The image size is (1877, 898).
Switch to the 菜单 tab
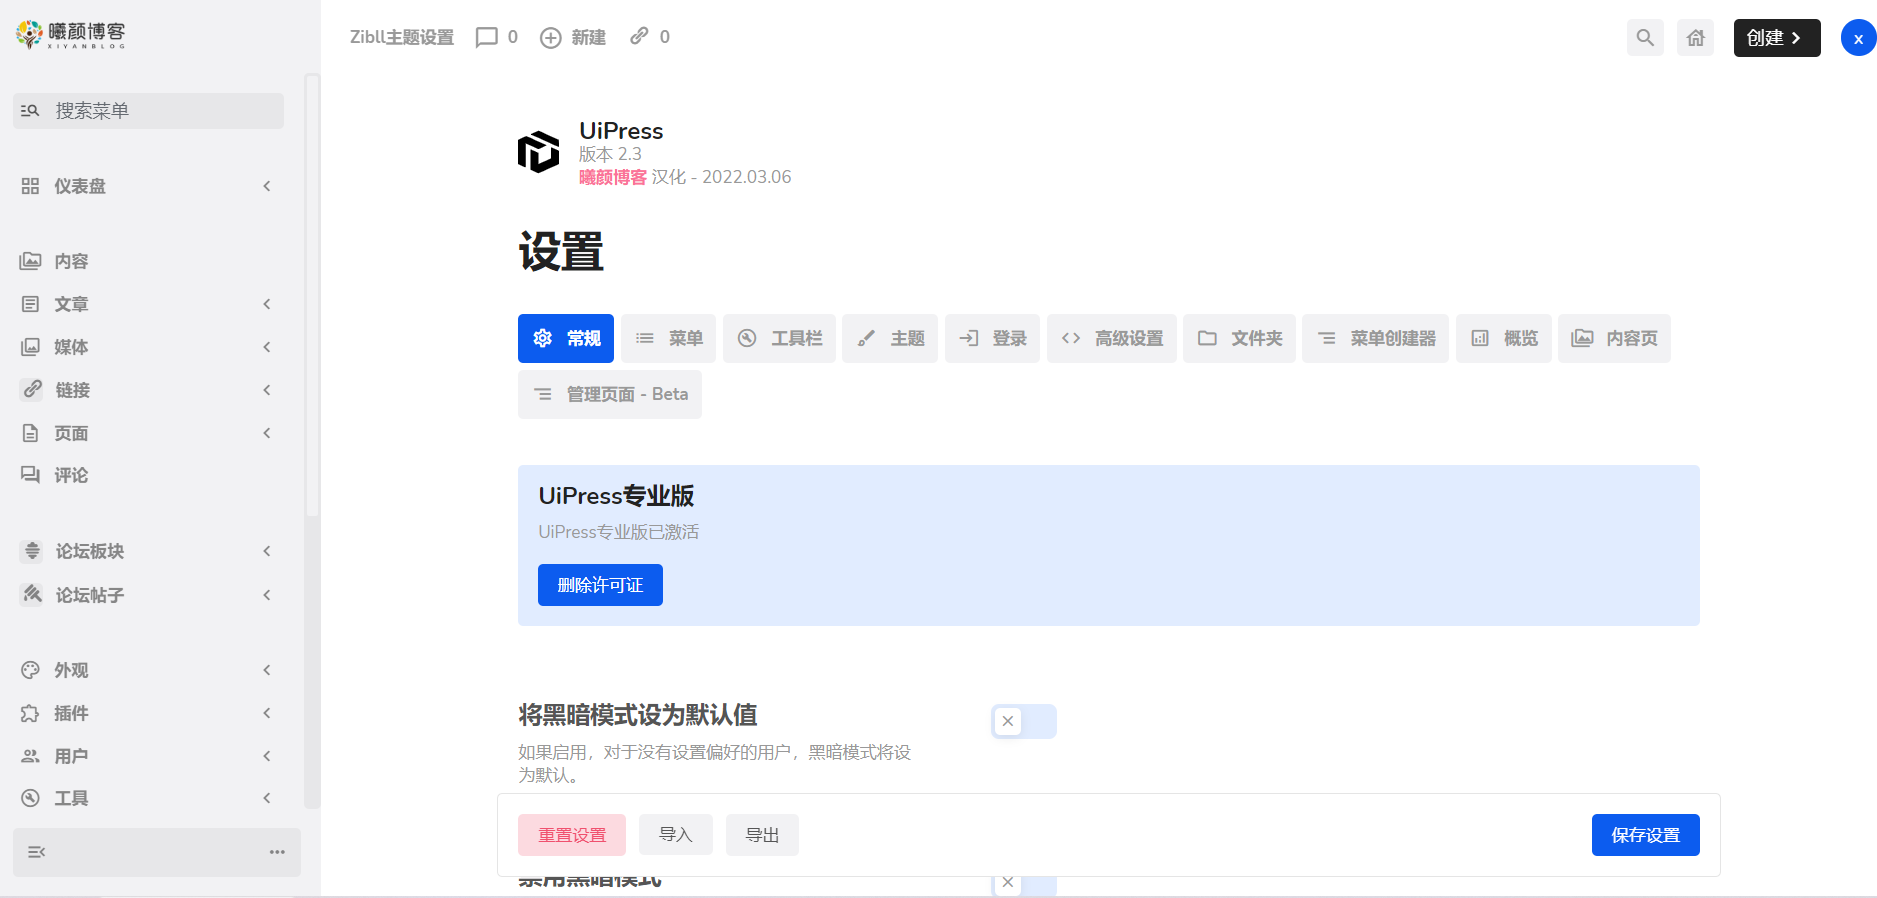point(669,338)
